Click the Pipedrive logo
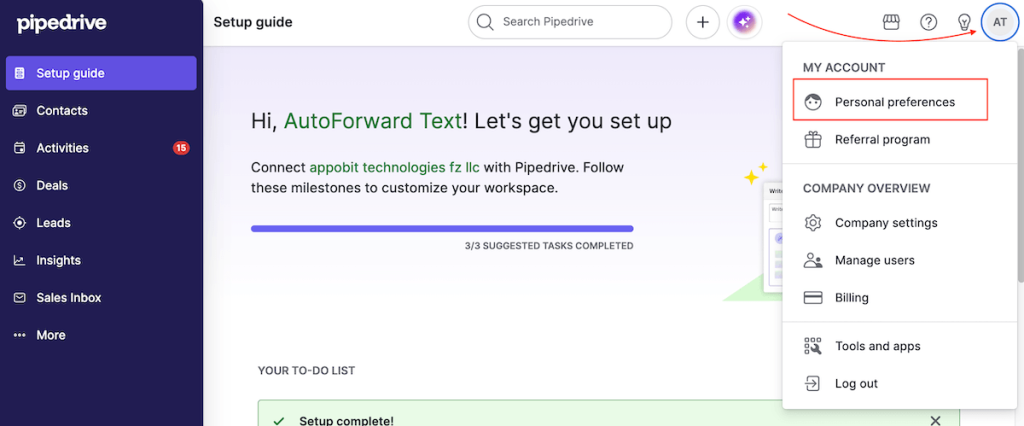 [61, 24]
